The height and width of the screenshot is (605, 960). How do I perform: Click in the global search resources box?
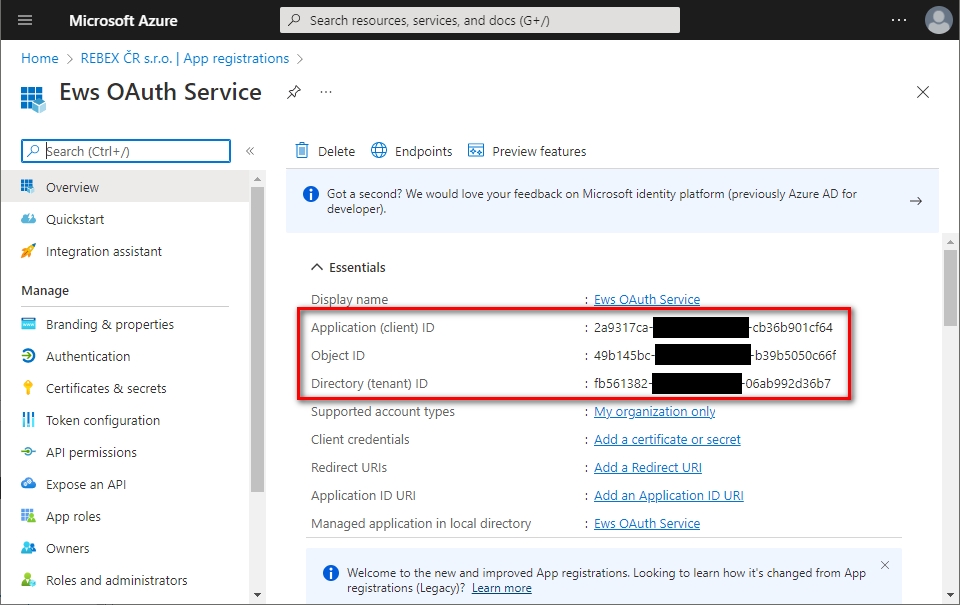point(480,20)
